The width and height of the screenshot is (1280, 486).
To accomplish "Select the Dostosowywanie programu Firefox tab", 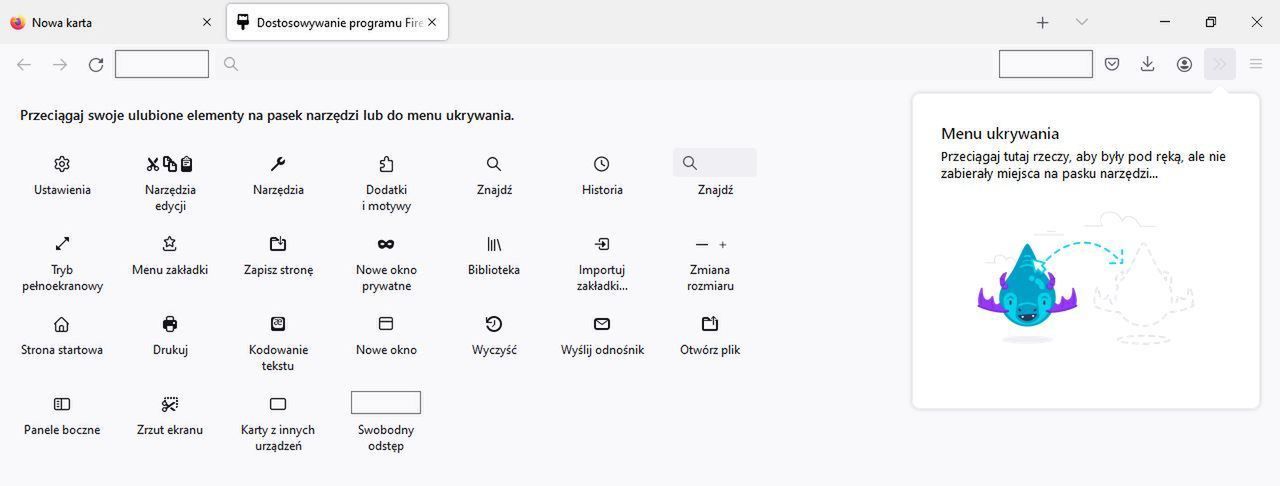I will click(338, 22).
